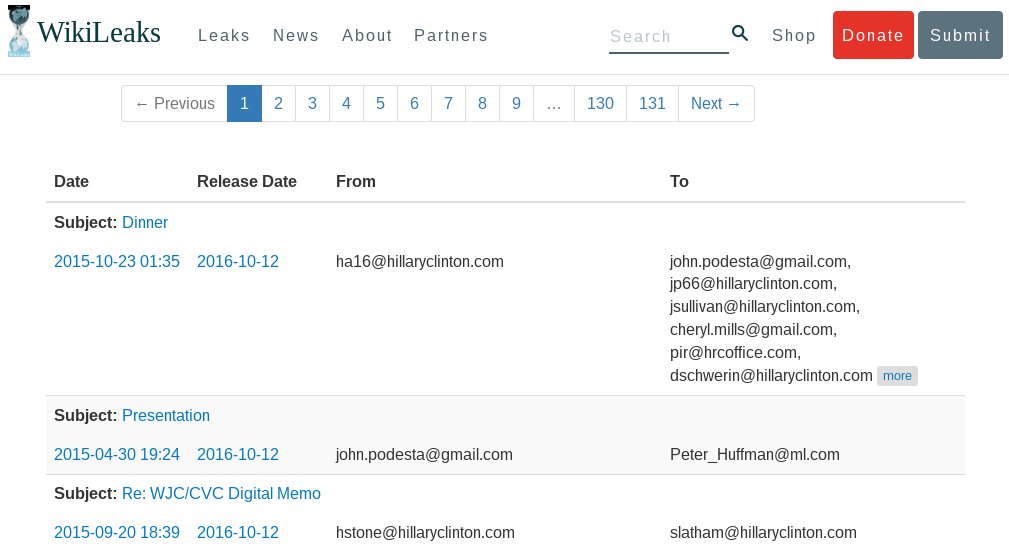
Task: Focus the Search input field
Action: point(669,37)
